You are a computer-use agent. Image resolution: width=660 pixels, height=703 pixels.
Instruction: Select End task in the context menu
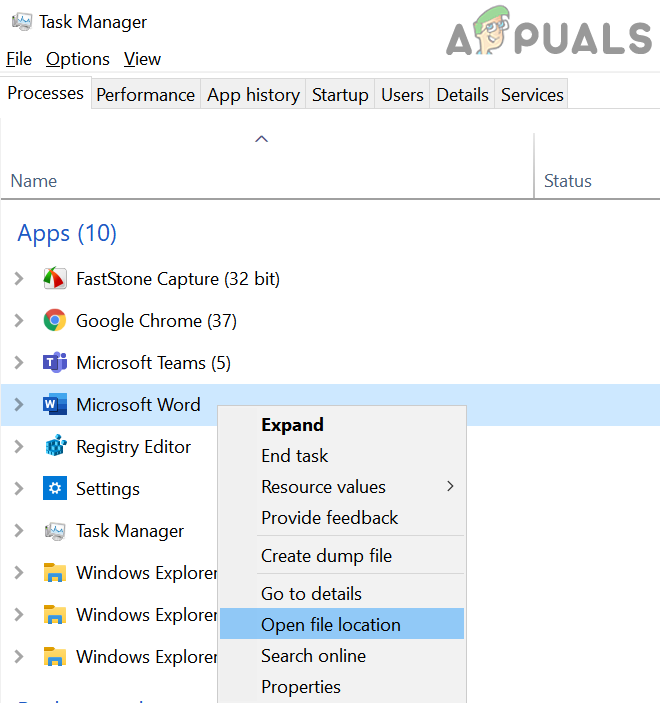pos(295,456)
